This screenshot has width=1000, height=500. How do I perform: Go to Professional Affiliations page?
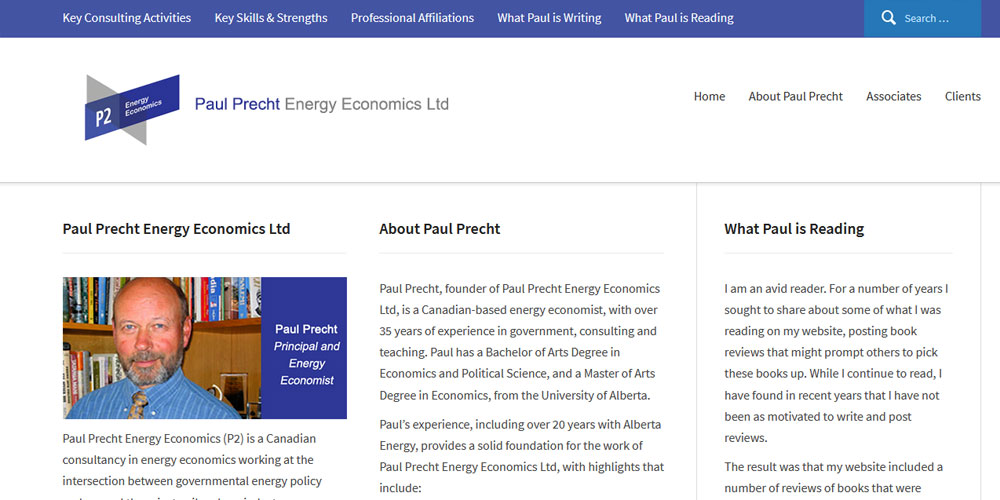click(412, 18)
